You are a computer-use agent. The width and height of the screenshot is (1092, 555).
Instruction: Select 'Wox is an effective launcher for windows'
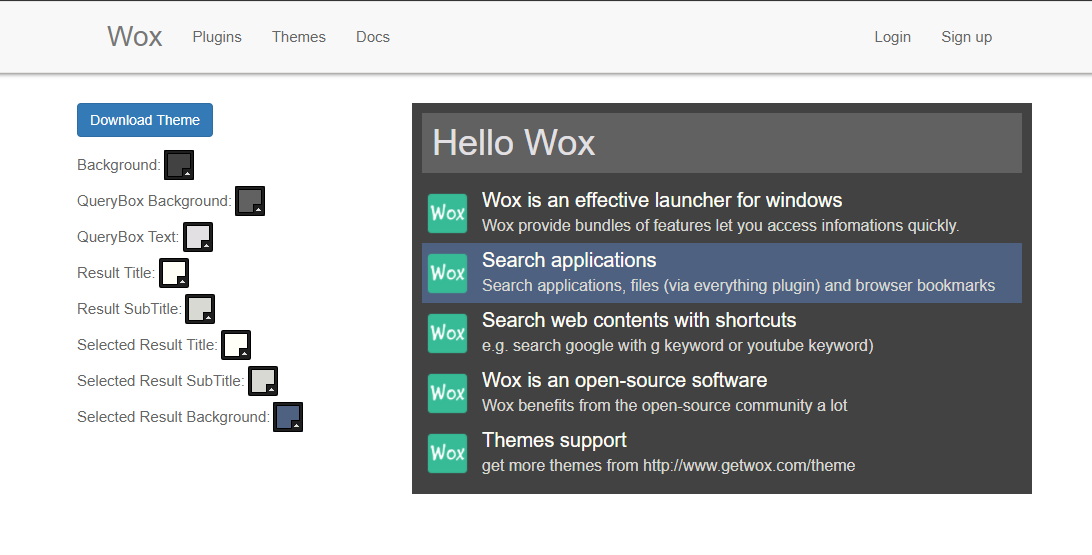(x=662, y=201)
